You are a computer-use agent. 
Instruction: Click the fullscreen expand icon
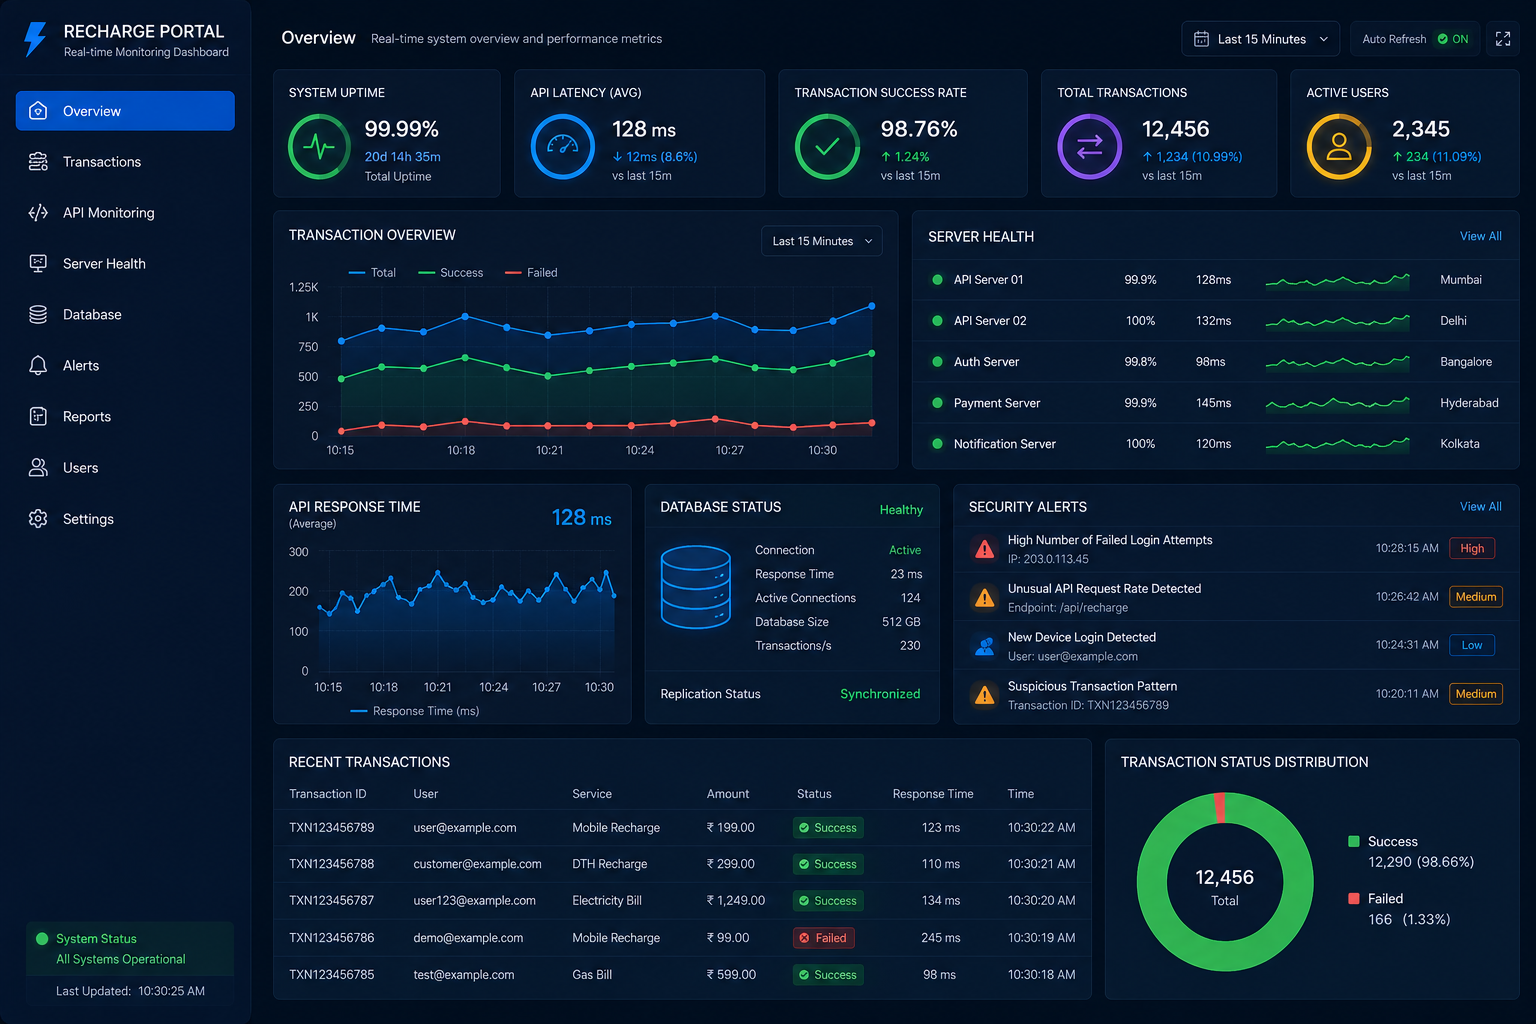pyautogui.click(x=1502, y=39)
